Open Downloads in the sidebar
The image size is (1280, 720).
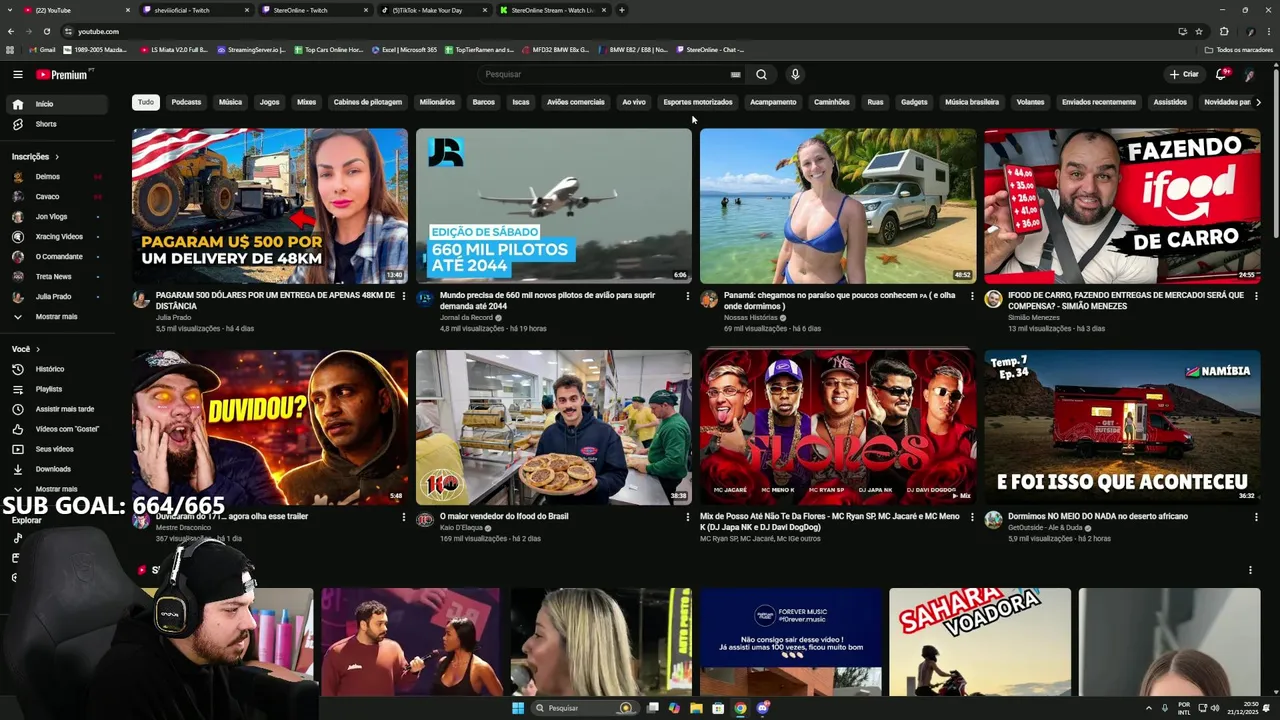click(59, 469)
